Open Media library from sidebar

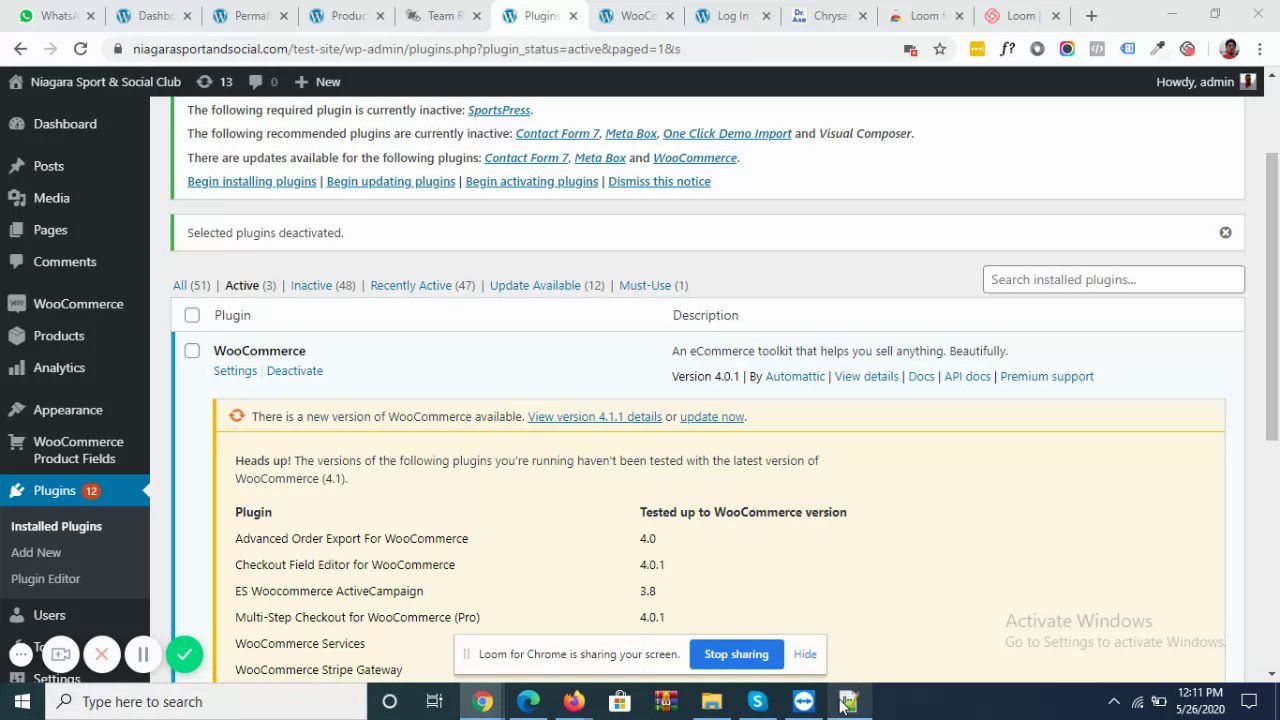[x=51, y=198]
